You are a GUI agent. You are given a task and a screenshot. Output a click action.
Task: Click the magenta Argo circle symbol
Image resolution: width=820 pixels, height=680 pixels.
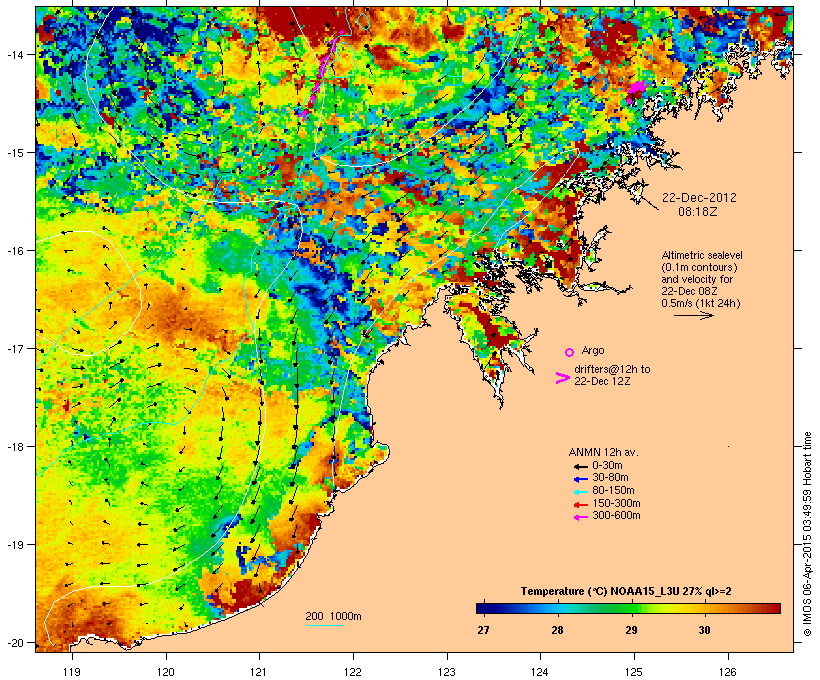point(570,352)
